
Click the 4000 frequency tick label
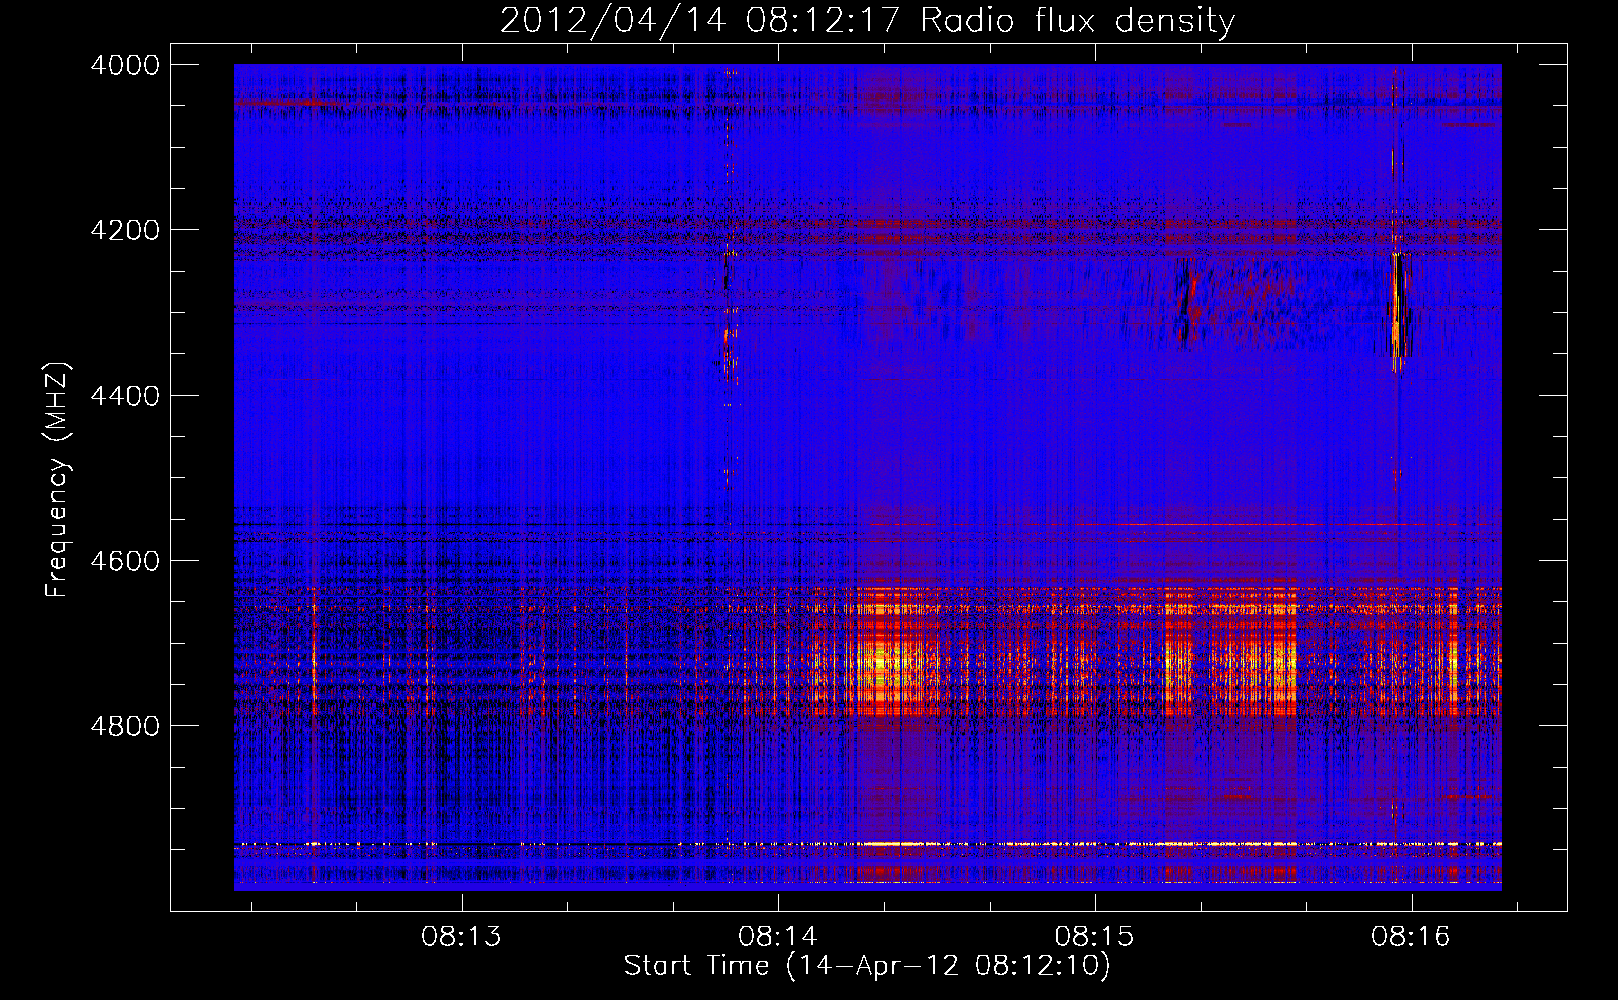[x=125, y=65]
